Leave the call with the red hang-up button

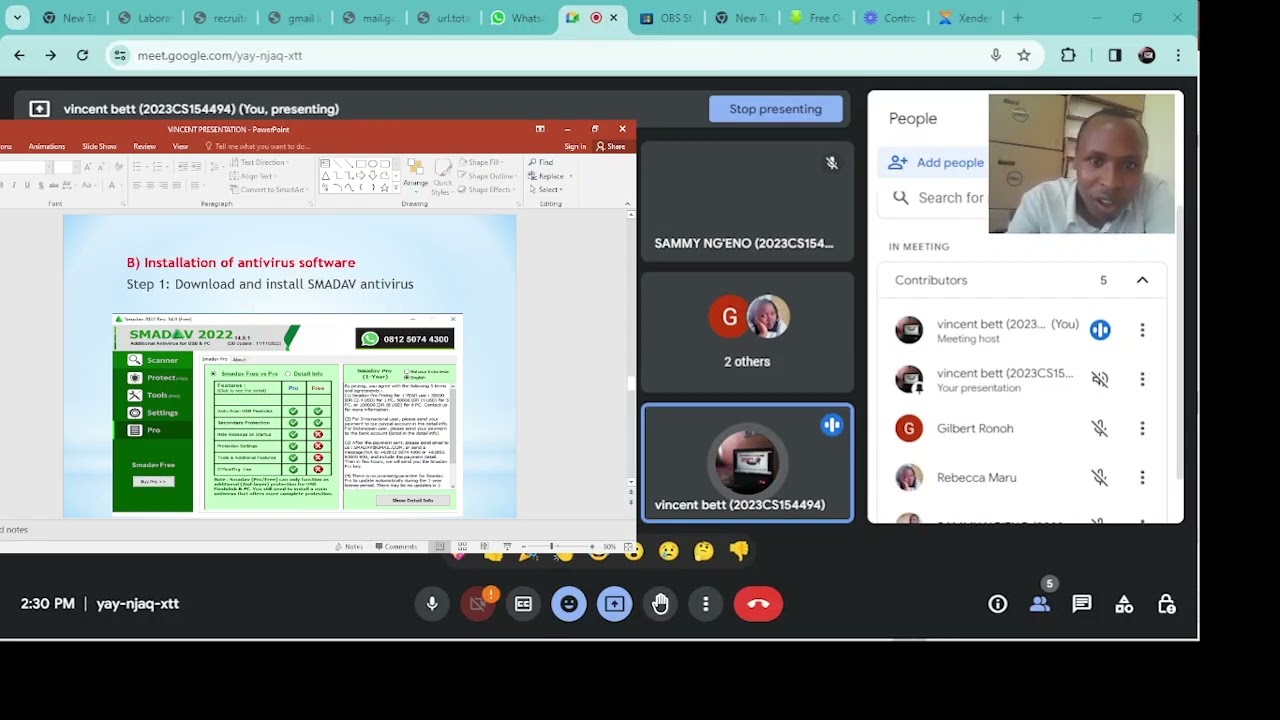[758, 604]
